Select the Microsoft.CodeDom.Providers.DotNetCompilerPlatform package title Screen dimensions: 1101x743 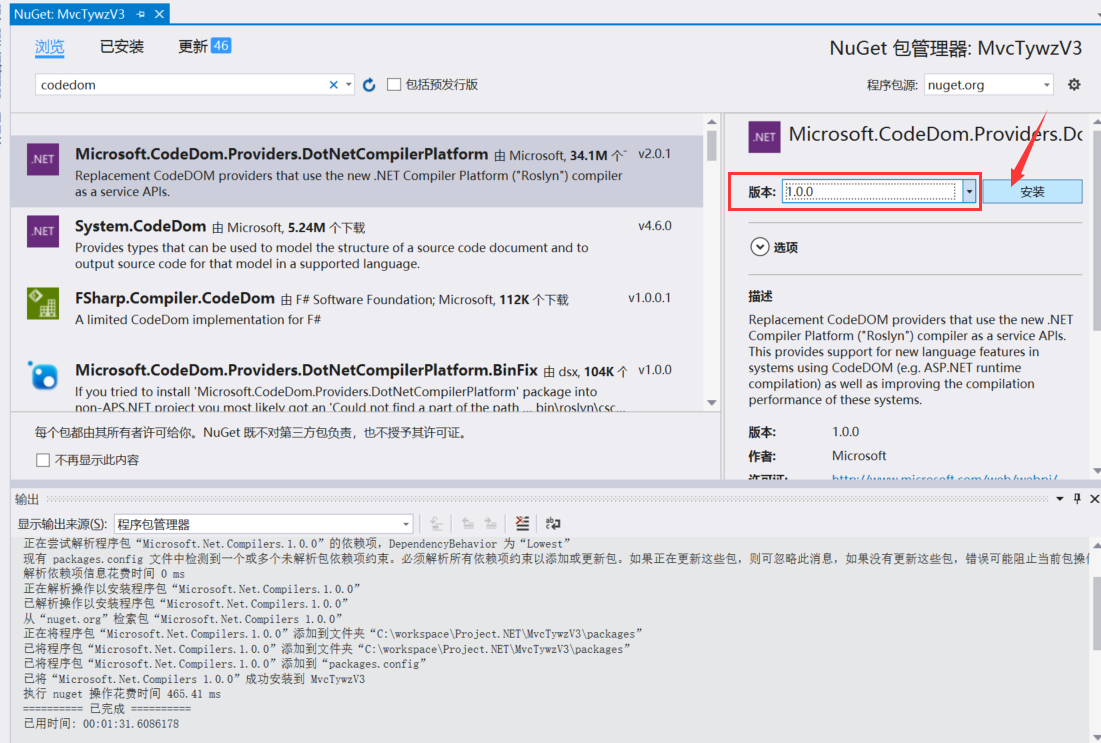tap(282, 154)
